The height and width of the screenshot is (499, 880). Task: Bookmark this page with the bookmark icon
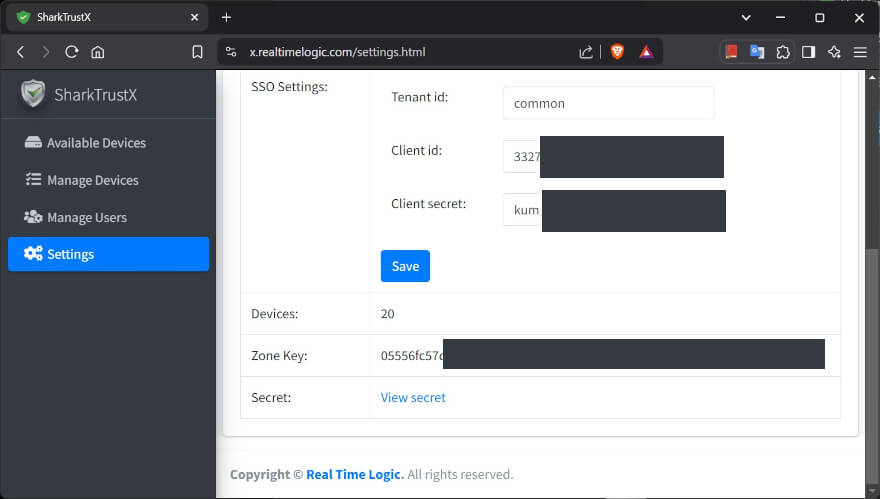click(197, 52)
